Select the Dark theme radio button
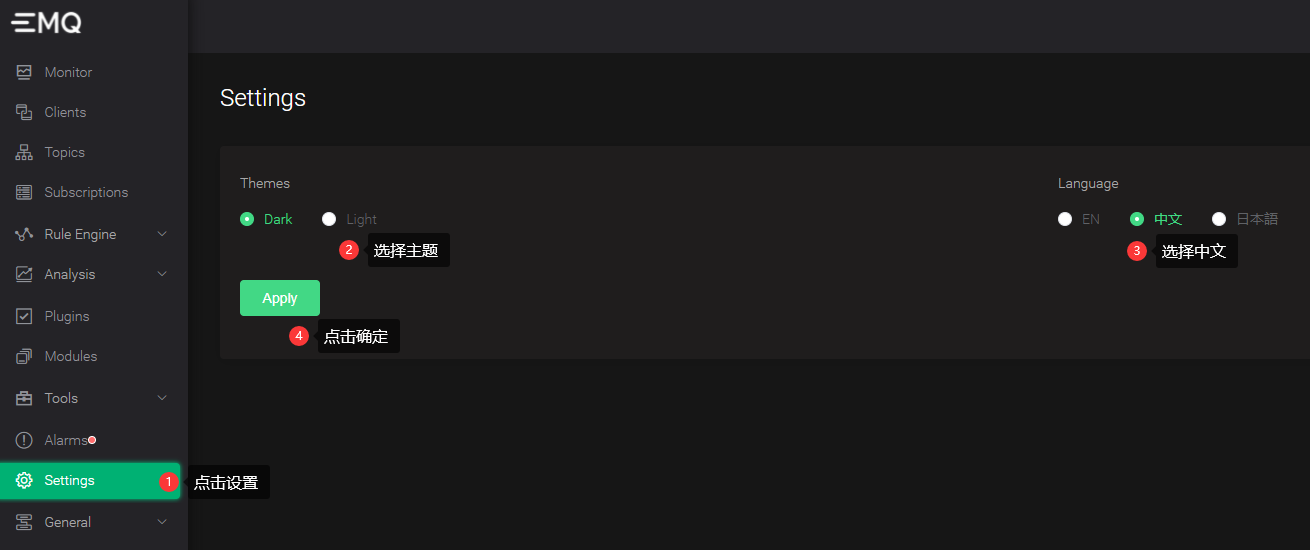 (247, 219)
